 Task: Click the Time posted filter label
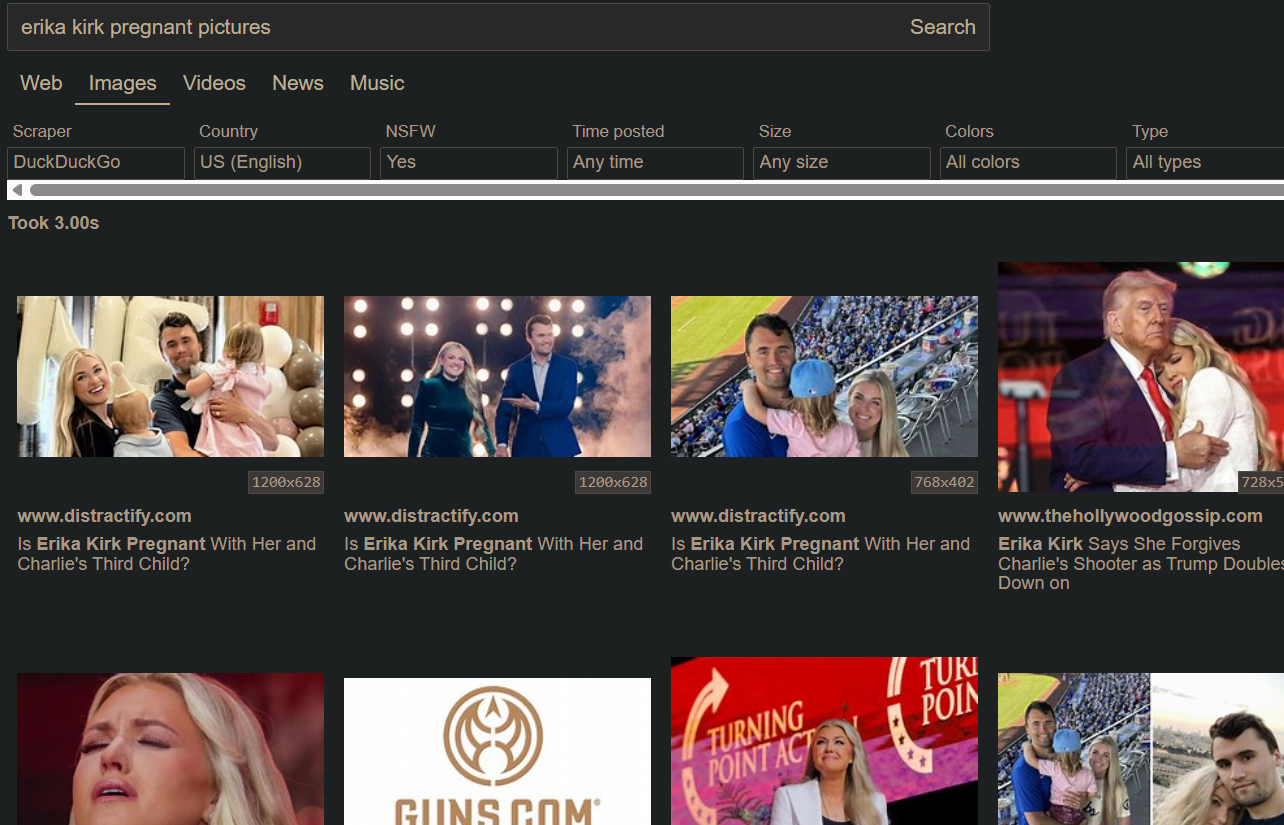tap(618, 131)
